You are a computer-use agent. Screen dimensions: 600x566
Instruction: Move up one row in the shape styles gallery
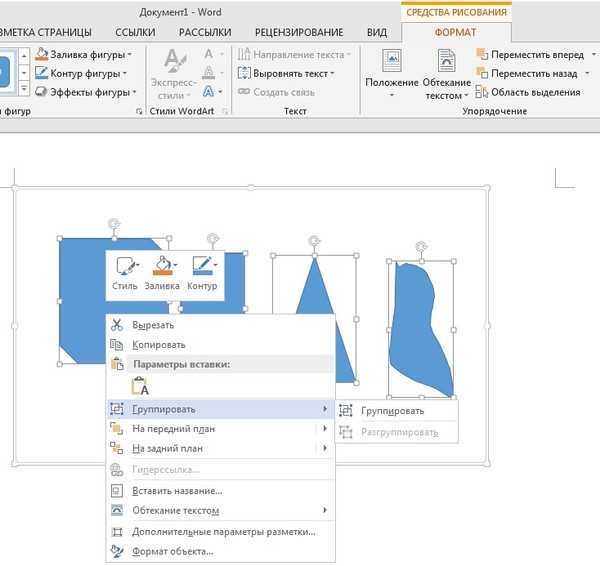(24, 56)
